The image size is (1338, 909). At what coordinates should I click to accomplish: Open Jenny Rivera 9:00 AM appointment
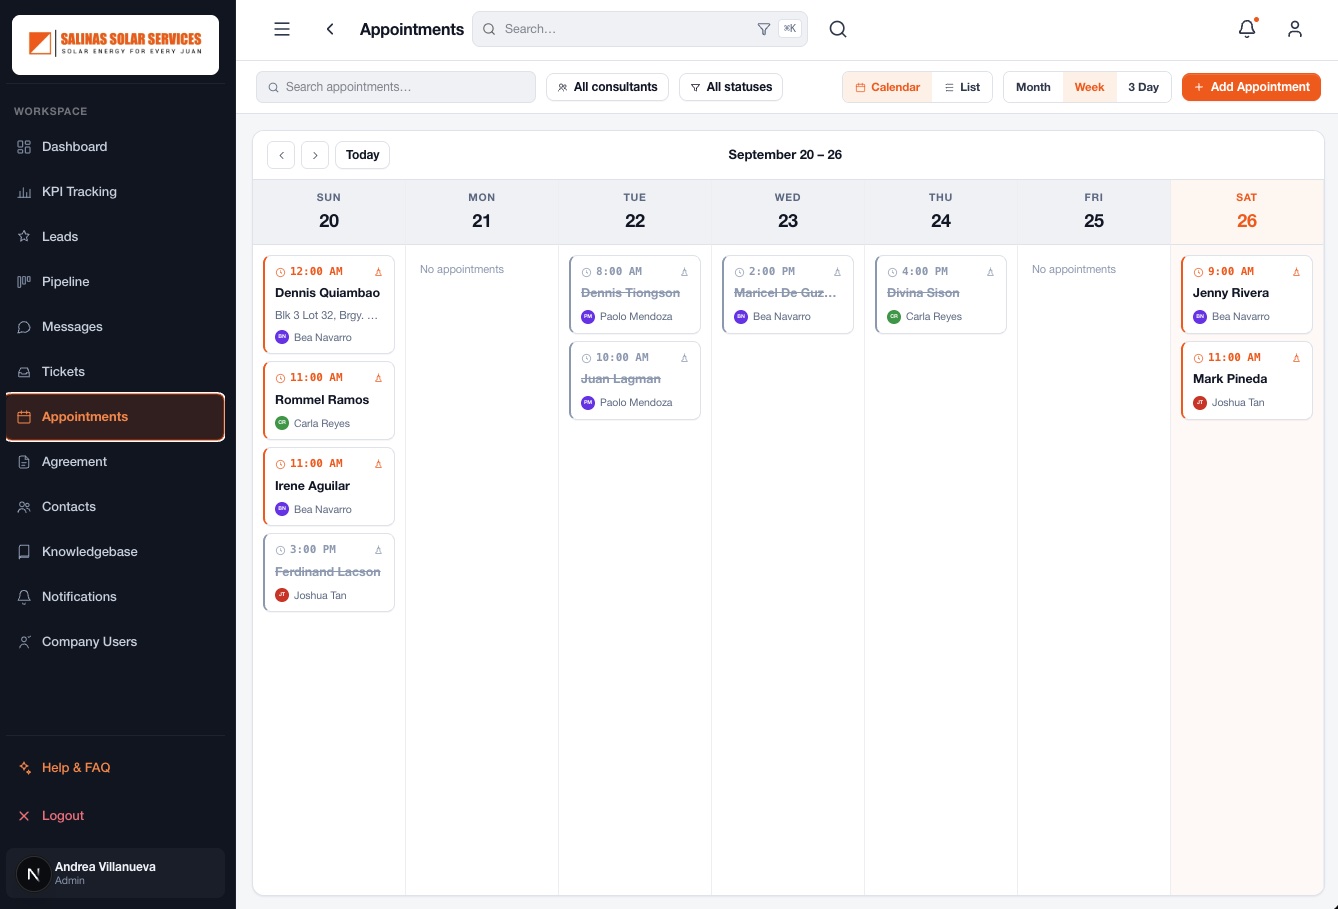(x=1247, y=294)
